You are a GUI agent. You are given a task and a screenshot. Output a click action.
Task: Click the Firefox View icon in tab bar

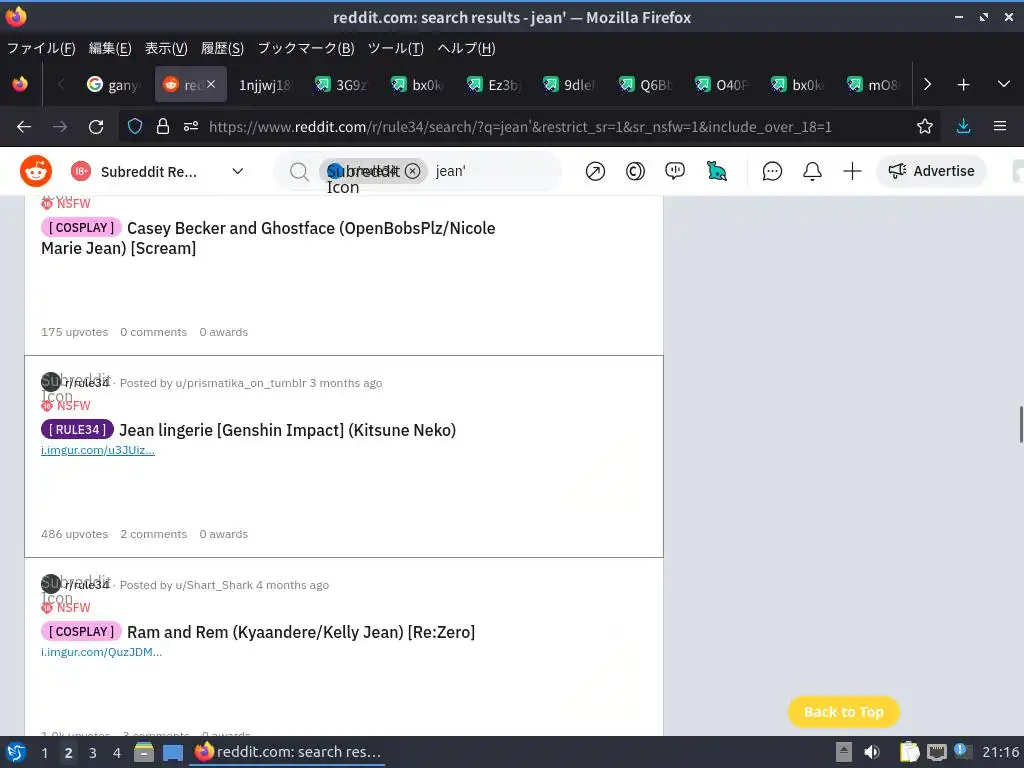(20, 84)
